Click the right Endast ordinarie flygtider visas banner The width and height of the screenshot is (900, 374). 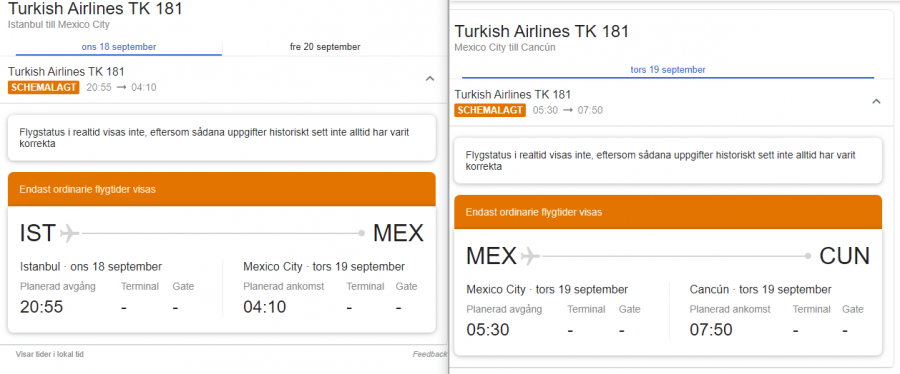pyautogui.click(x=668, y=212)
